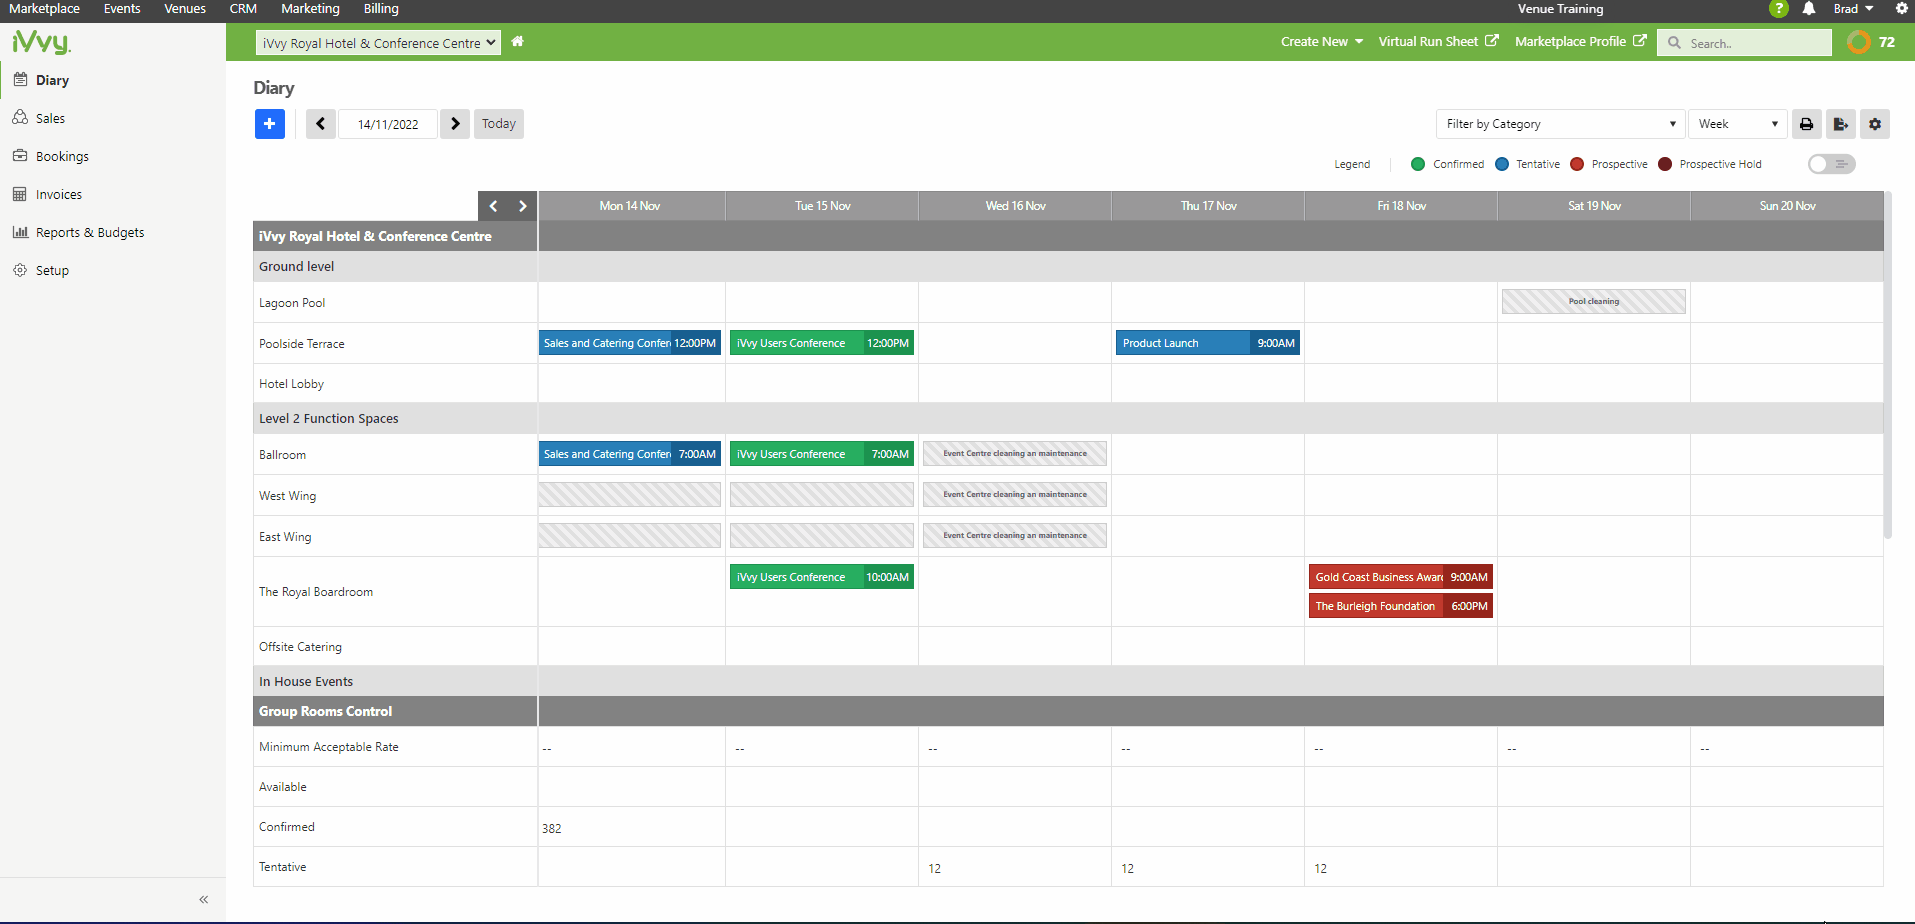The width and height of the screenshot is (1915, 924).
Task: Open diary settings gear icon
Action: 1875,124
